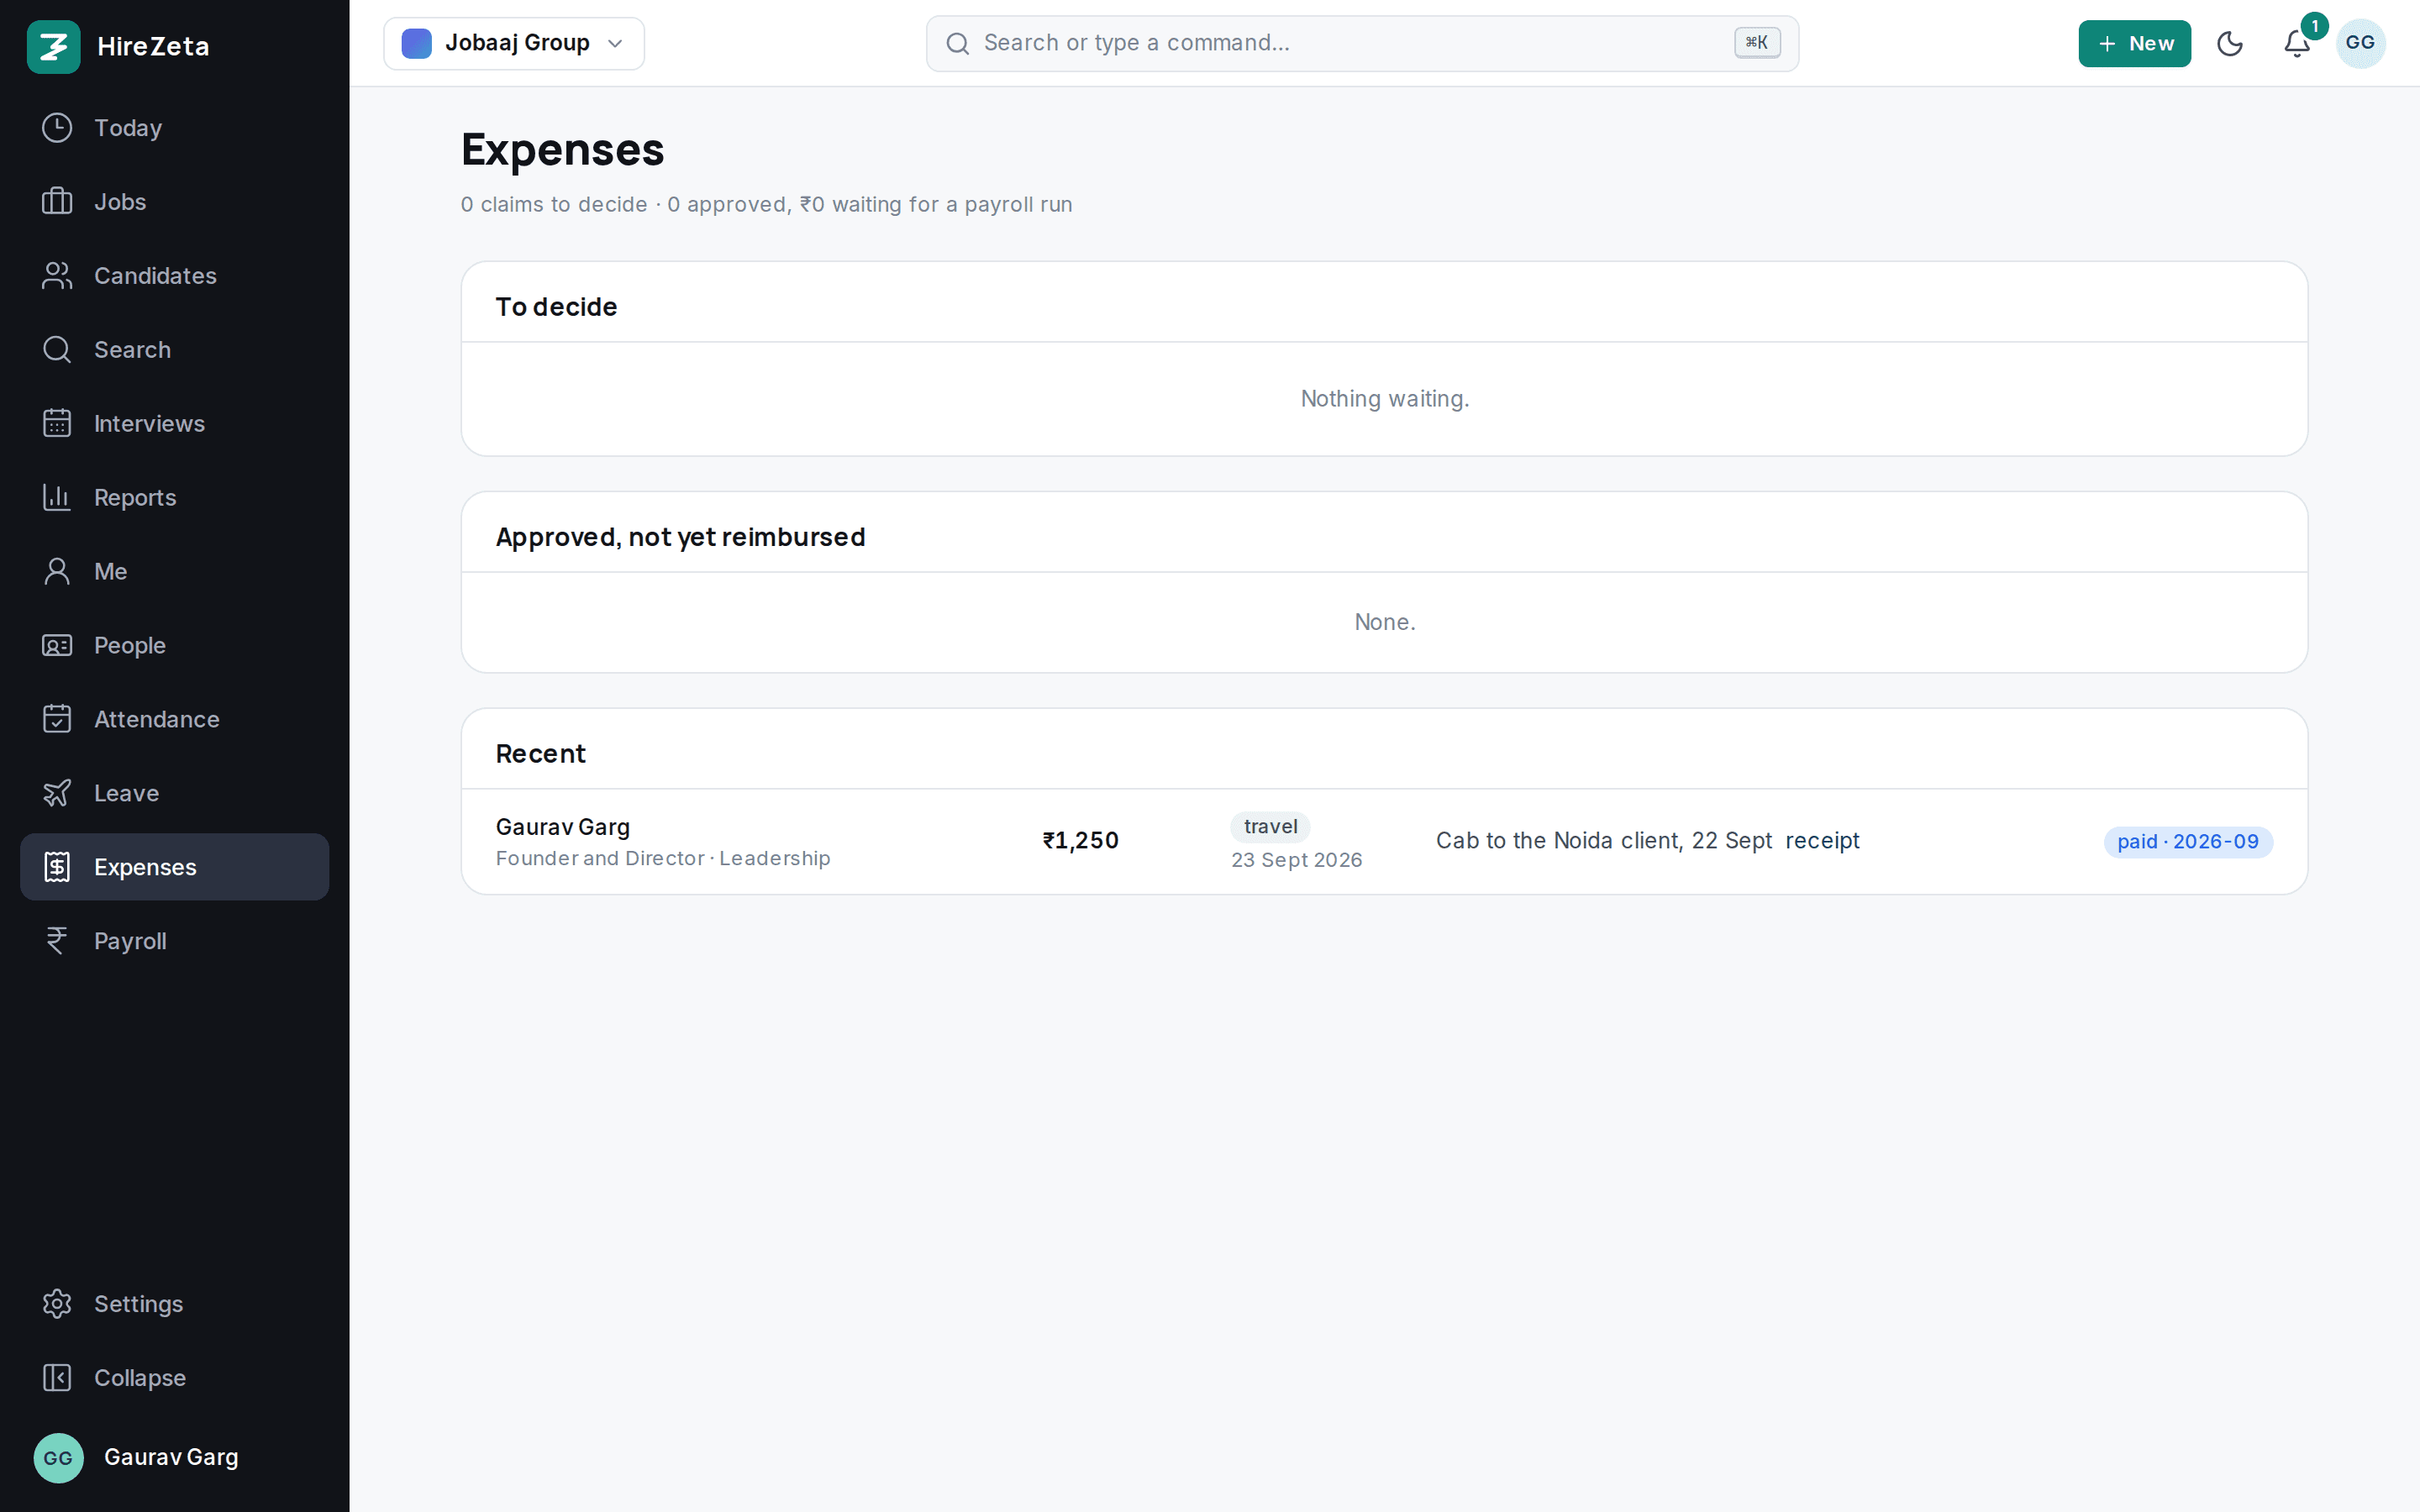Screen dimensions: 2420x1512
Task: Click the 0 claims to decide summary line
Action: coord(766,205)
